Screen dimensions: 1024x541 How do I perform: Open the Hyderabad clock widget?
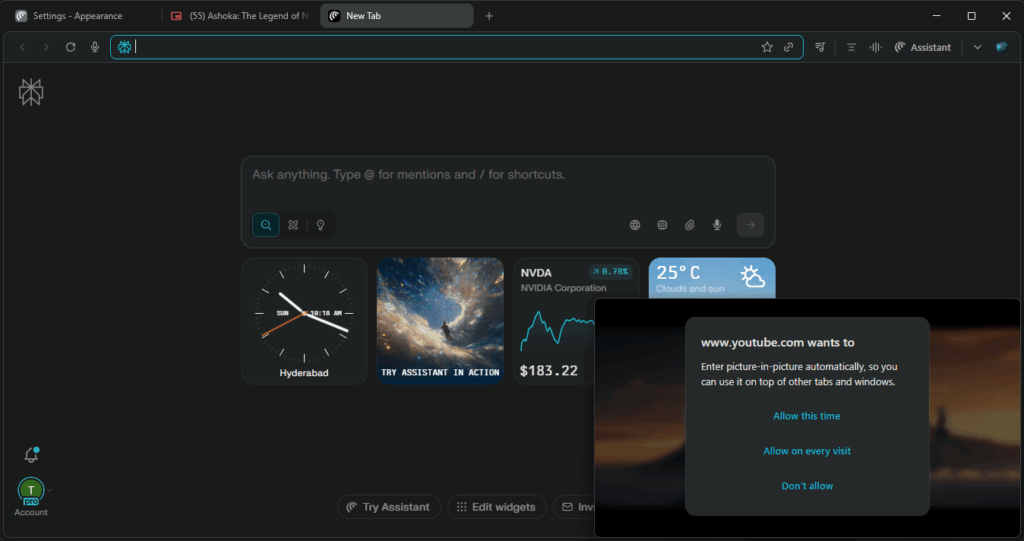[304, 321]
